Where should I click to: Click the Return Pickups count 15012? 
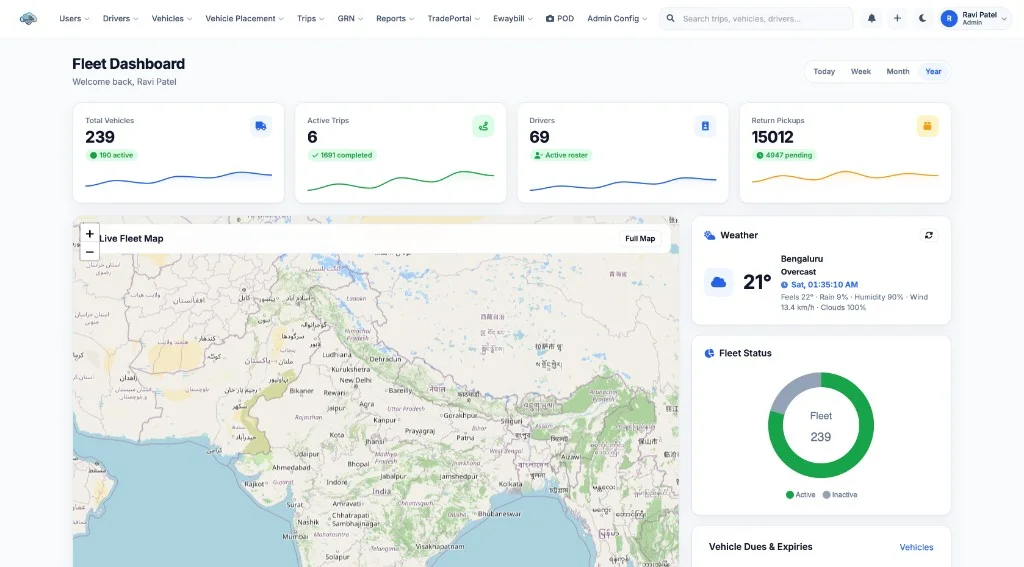click(x=773, y=137)
